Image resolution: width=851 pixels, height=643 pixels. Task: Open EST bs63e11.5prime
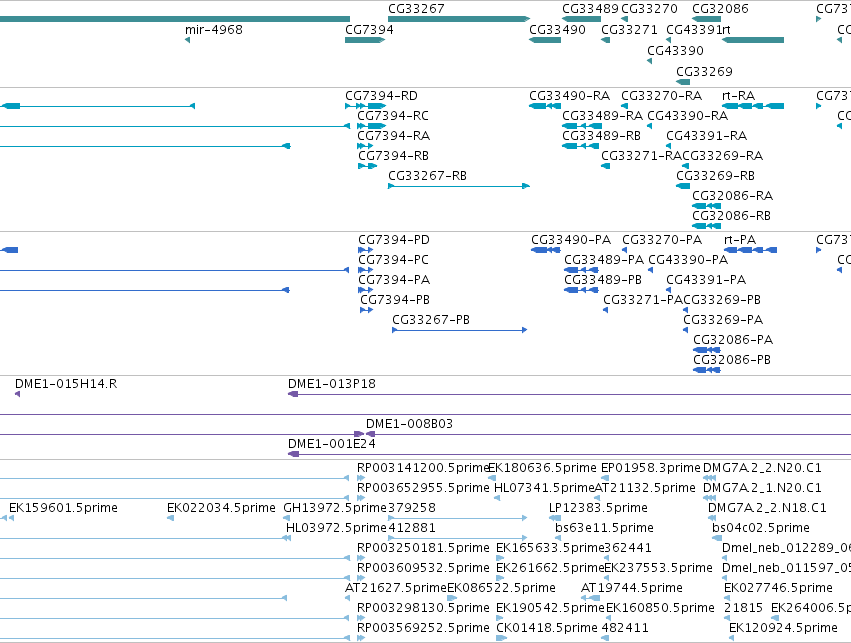pos(604,529)
